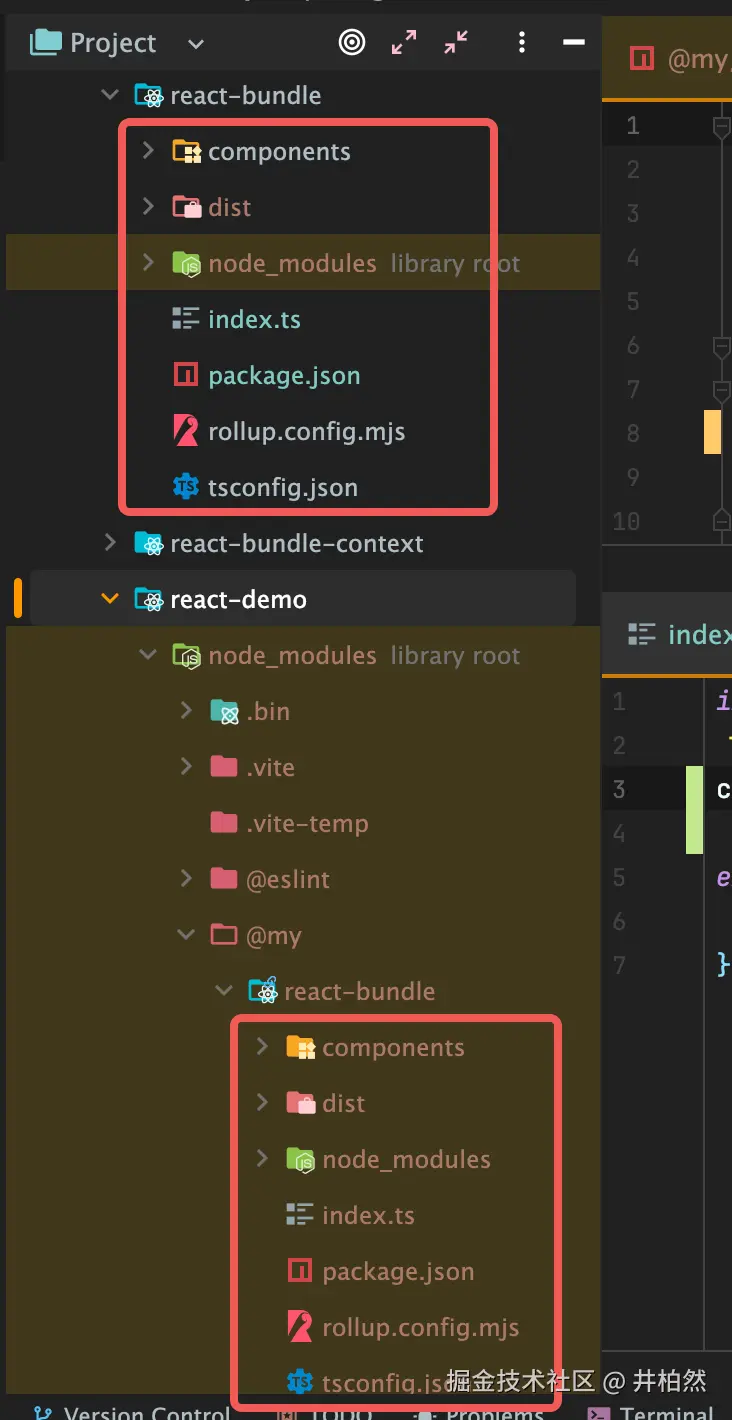This screenshot has width=732, height=1420.
Task: Collapse the react-demo folder
Action: pyautogui.click(x=110, y=599)
